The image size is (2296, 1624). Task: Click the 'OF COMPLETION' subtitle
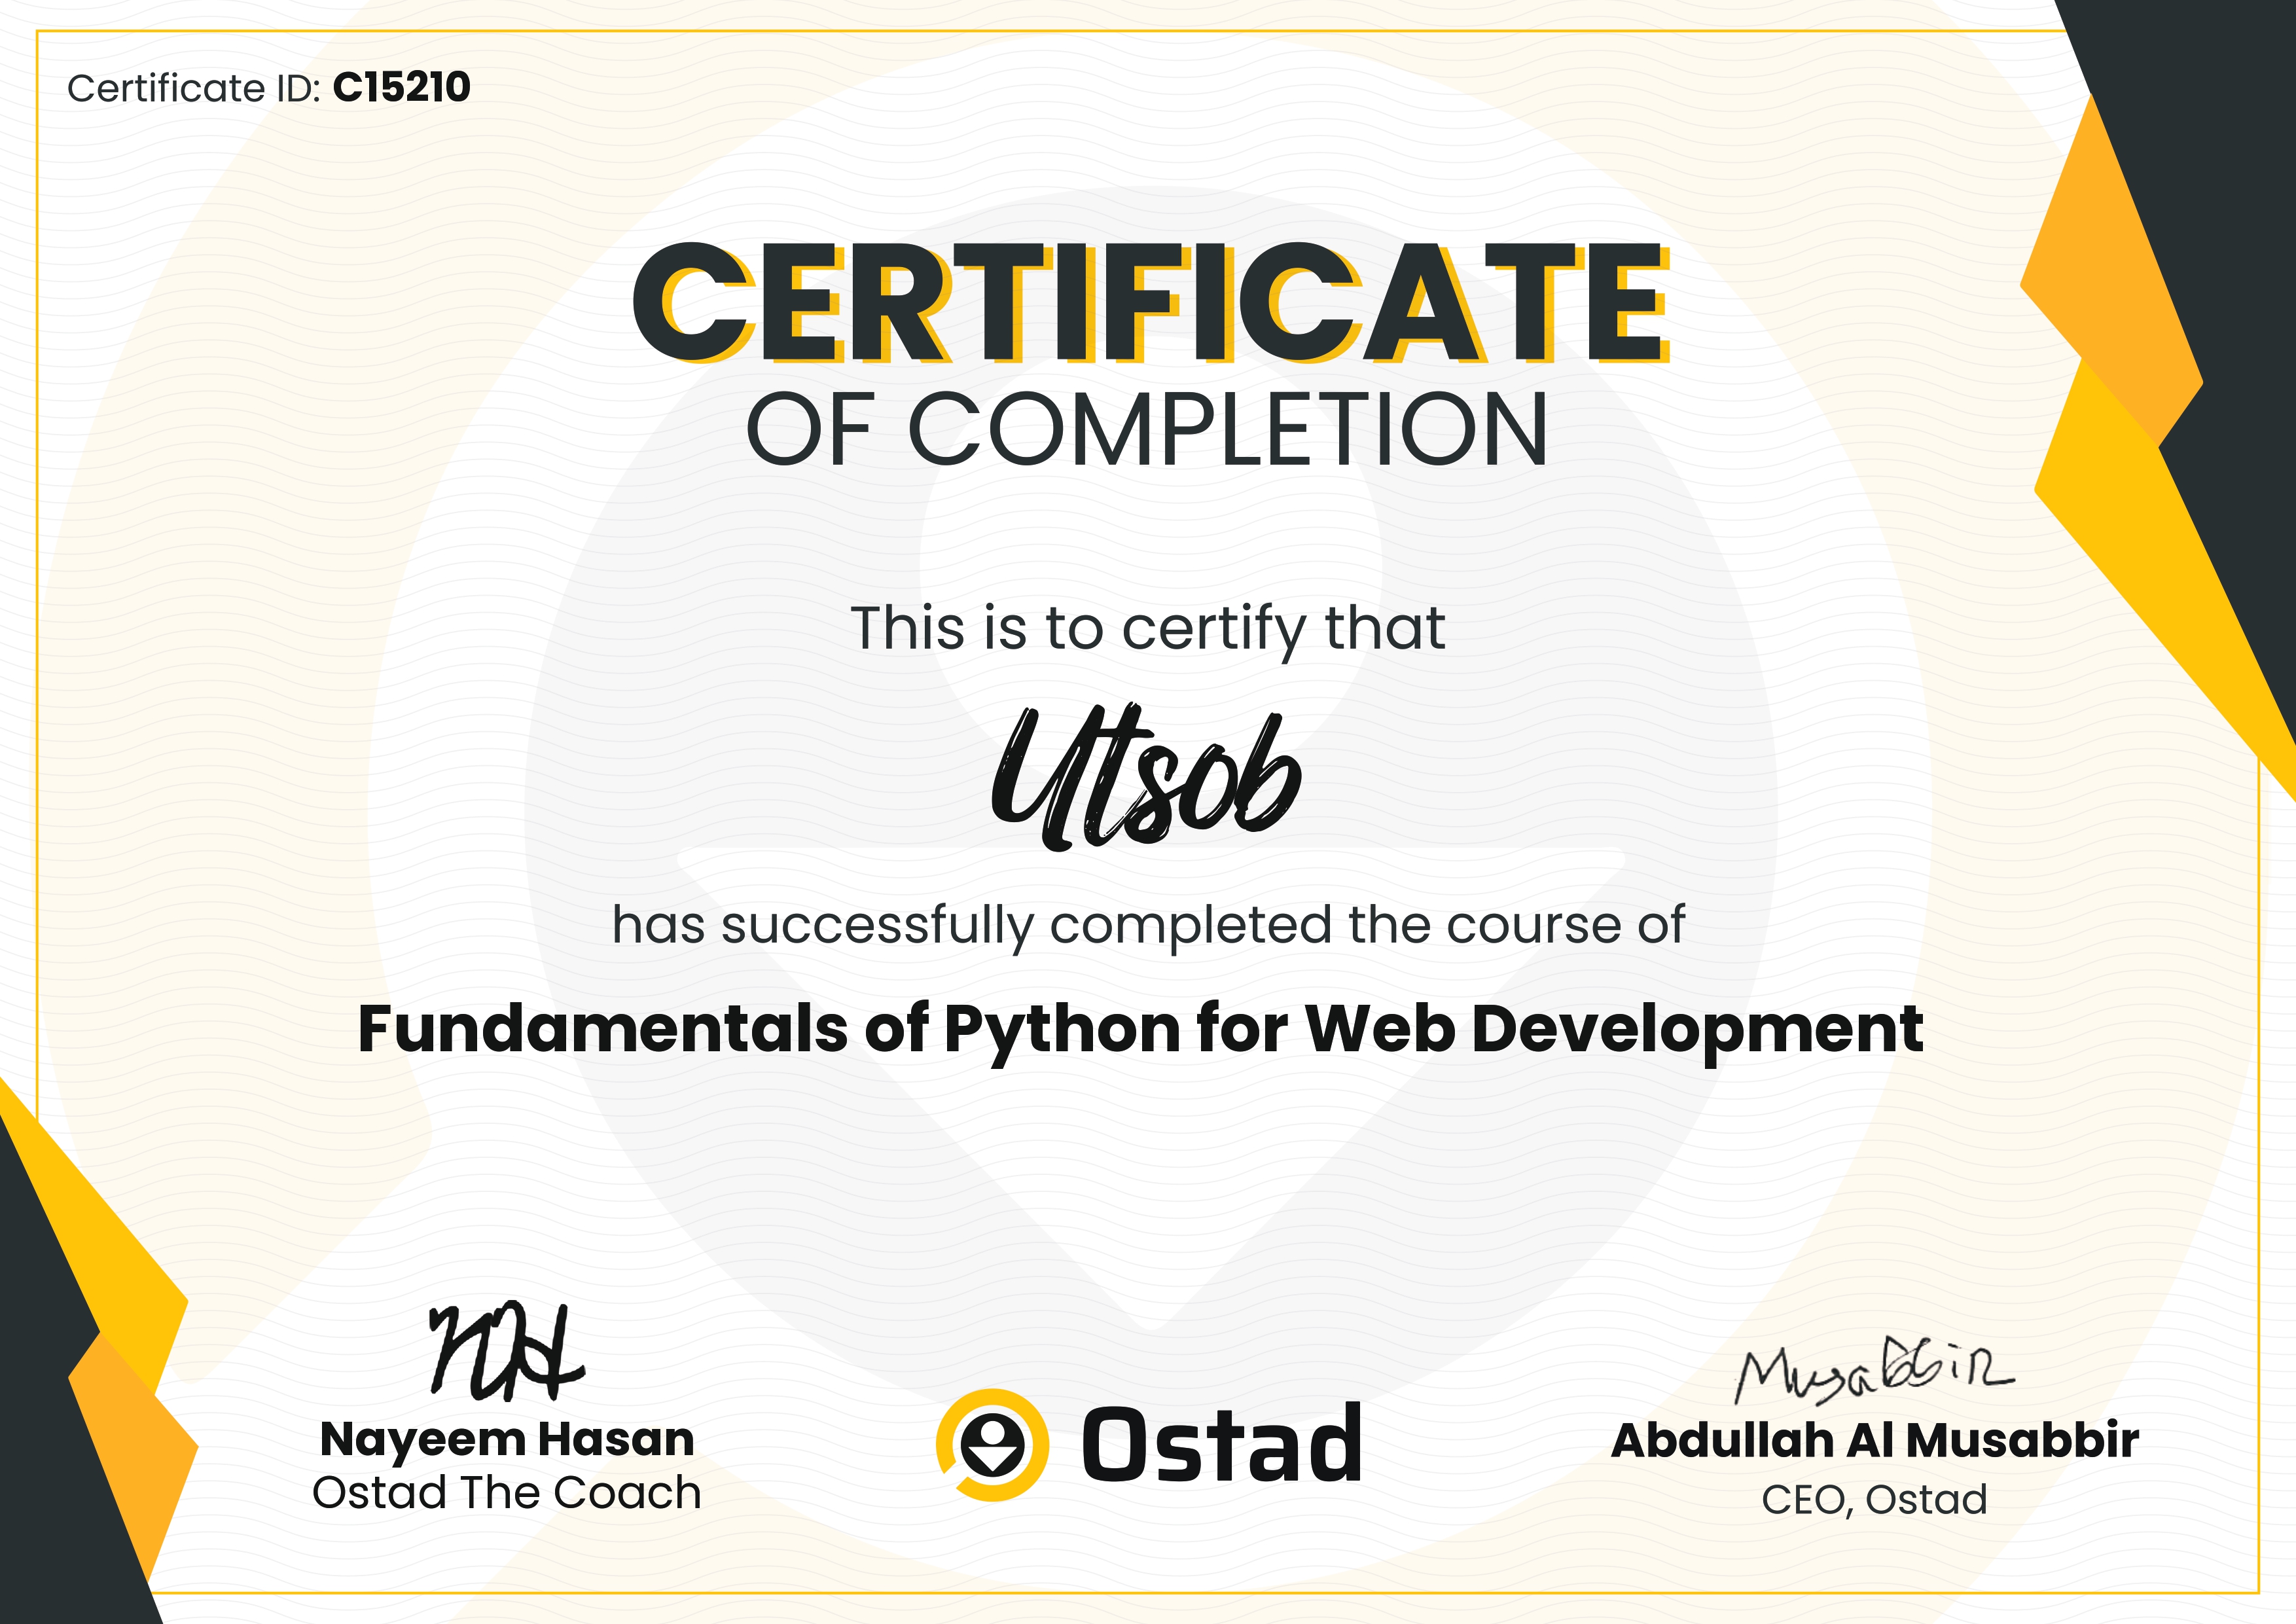point(1147,430)
